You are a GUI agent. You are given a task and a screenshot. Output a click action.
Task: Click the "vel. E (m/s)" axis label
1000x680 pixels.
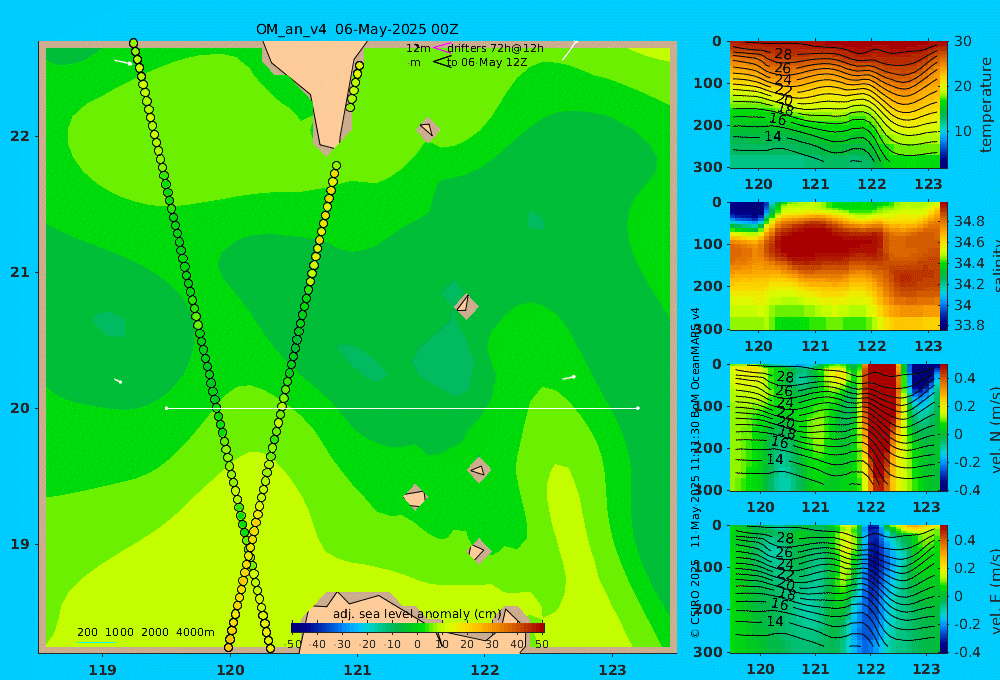[994, 589]
